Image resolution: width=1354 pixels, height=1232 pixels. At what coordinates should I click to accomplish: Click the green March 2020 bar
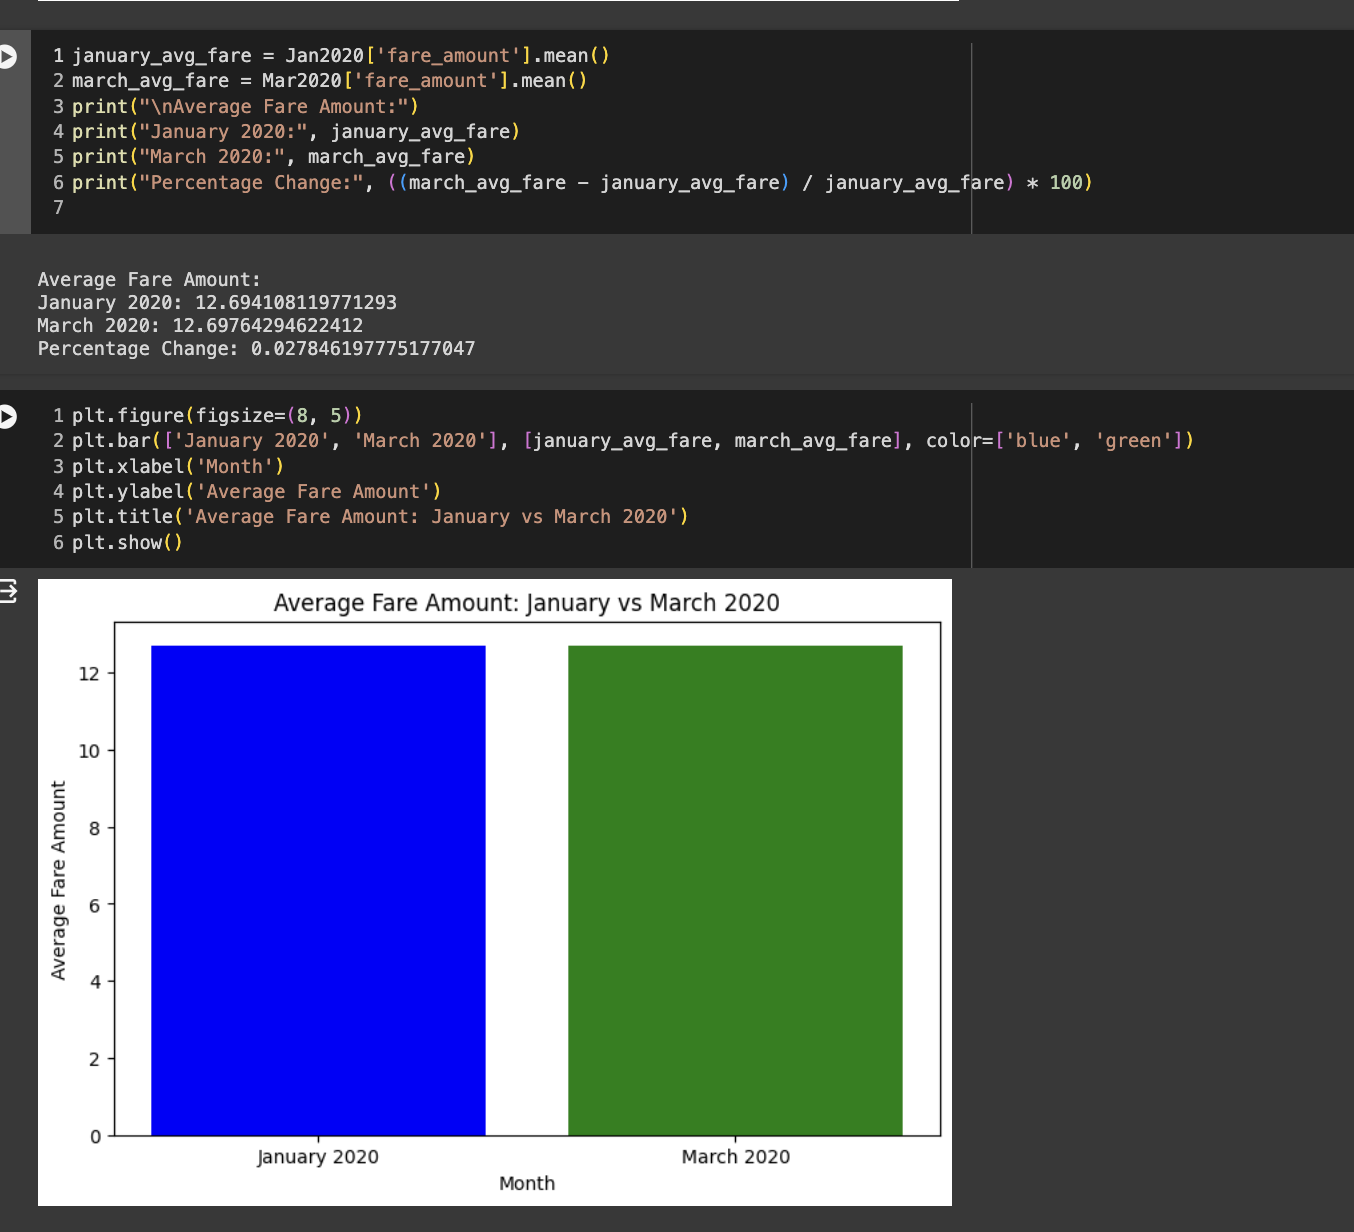pyautogui.click(x=735, y=890)
